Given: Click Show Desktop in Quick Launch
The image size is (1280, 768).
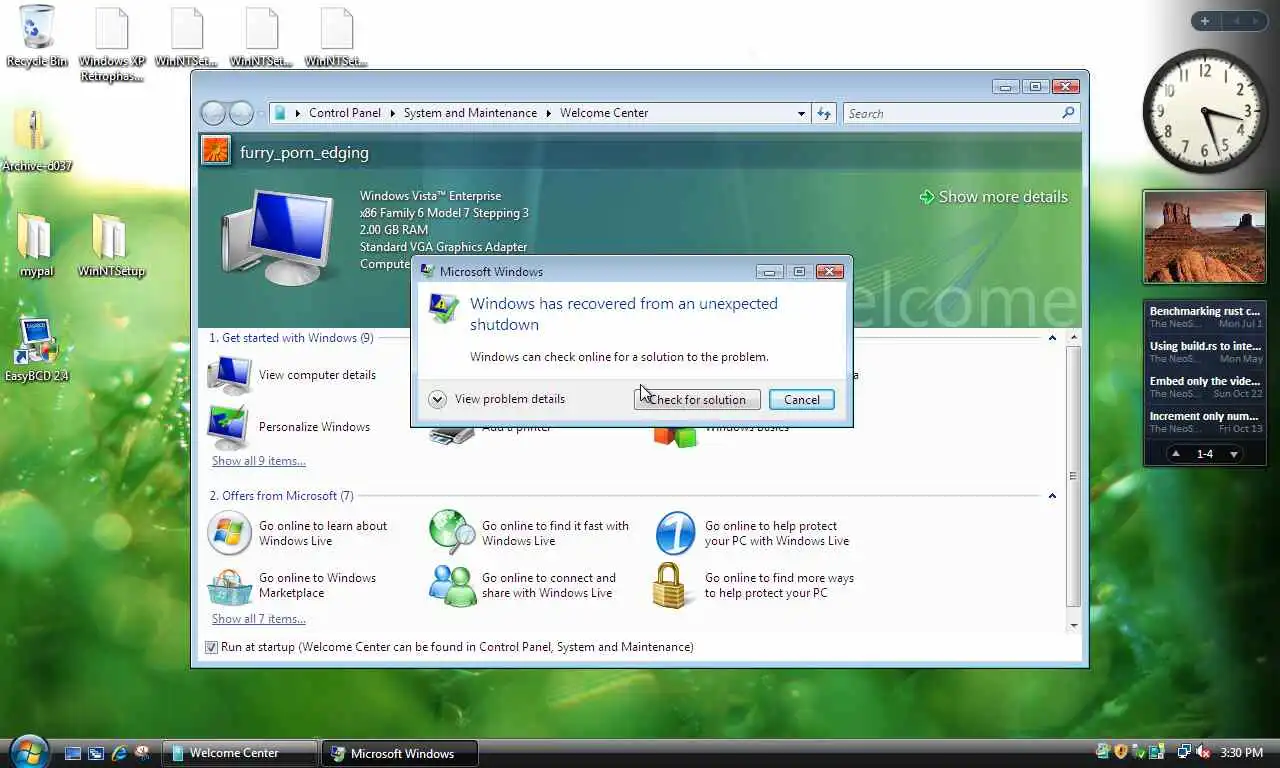Looking at the screenshot, I should 74,752.
